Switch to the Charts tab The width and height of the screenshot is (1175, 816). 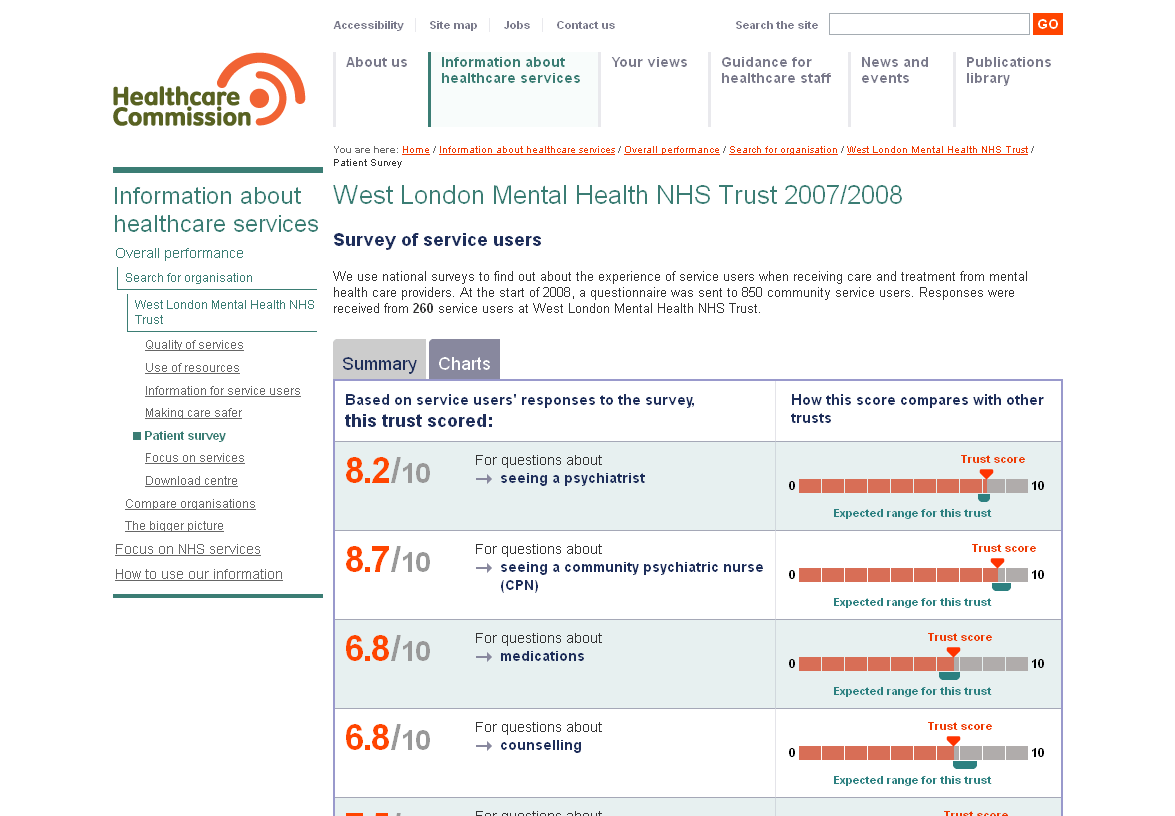pyautogui.click(x=464, y=363)
